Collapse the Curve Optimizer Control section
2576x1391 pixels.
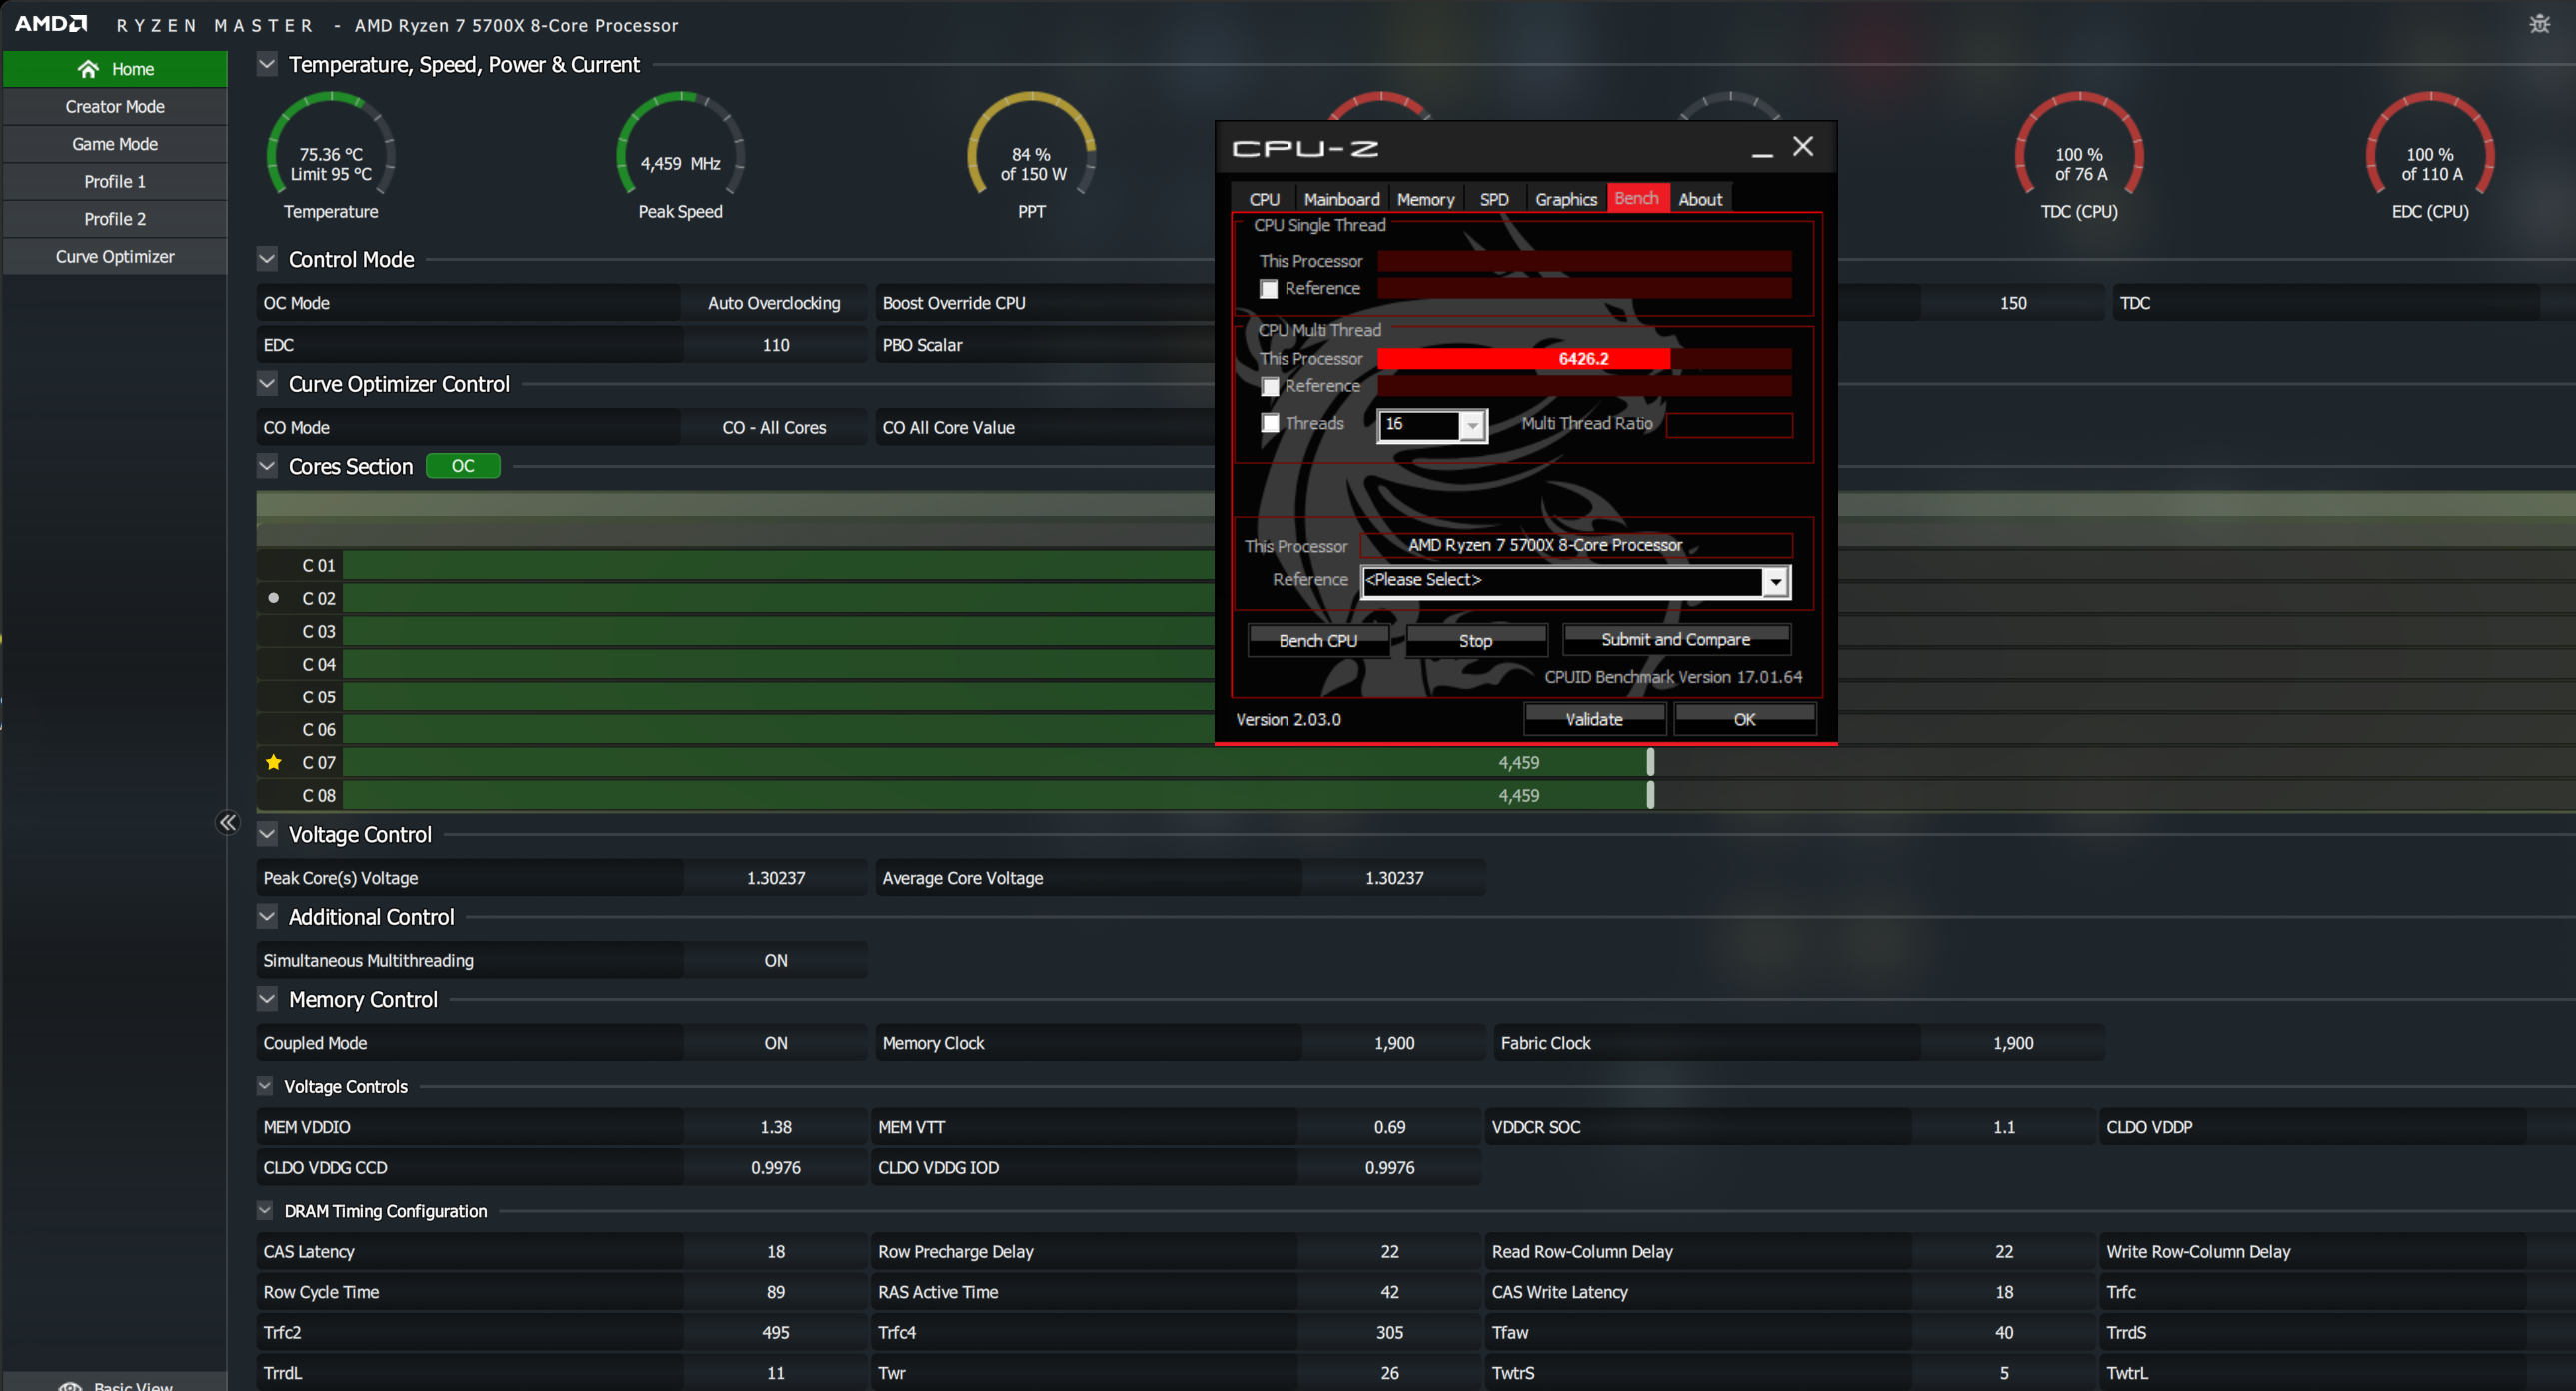pyautogui.click(x=267, y=383)
